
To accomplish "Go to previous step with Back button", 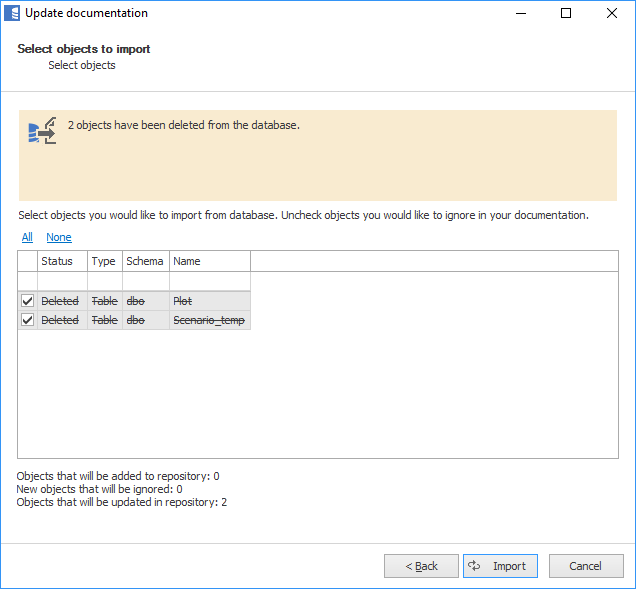I will 421,566.
